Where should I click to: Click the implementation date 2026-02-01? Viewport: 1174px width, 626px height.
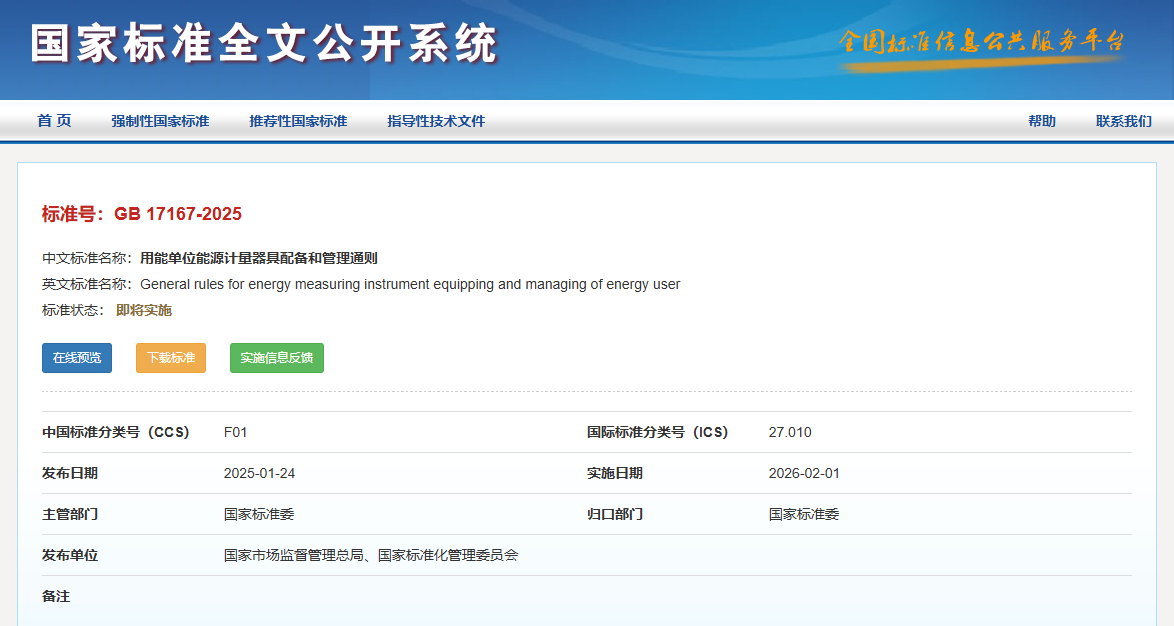[x=804, y=473]
